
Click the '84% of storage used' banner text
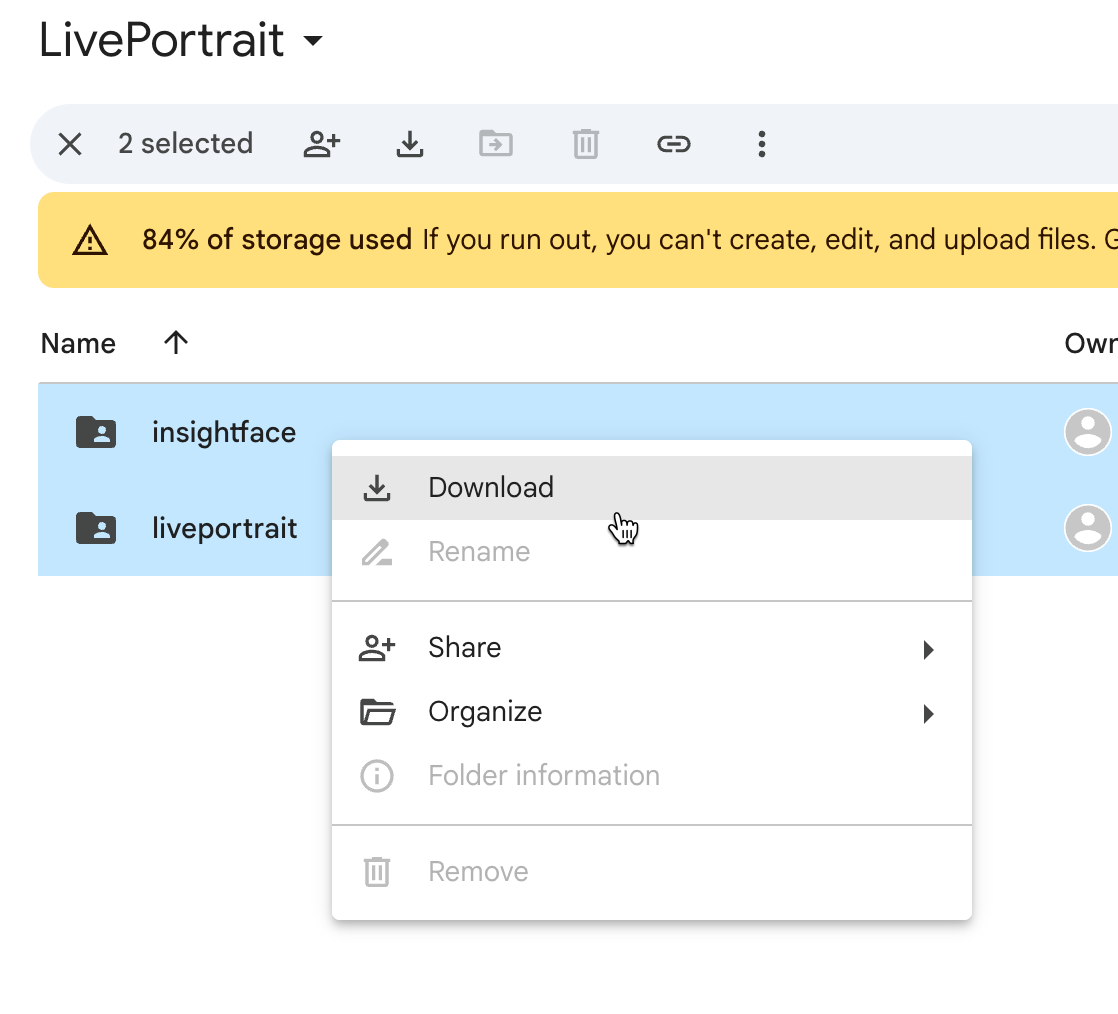[277, 240]
